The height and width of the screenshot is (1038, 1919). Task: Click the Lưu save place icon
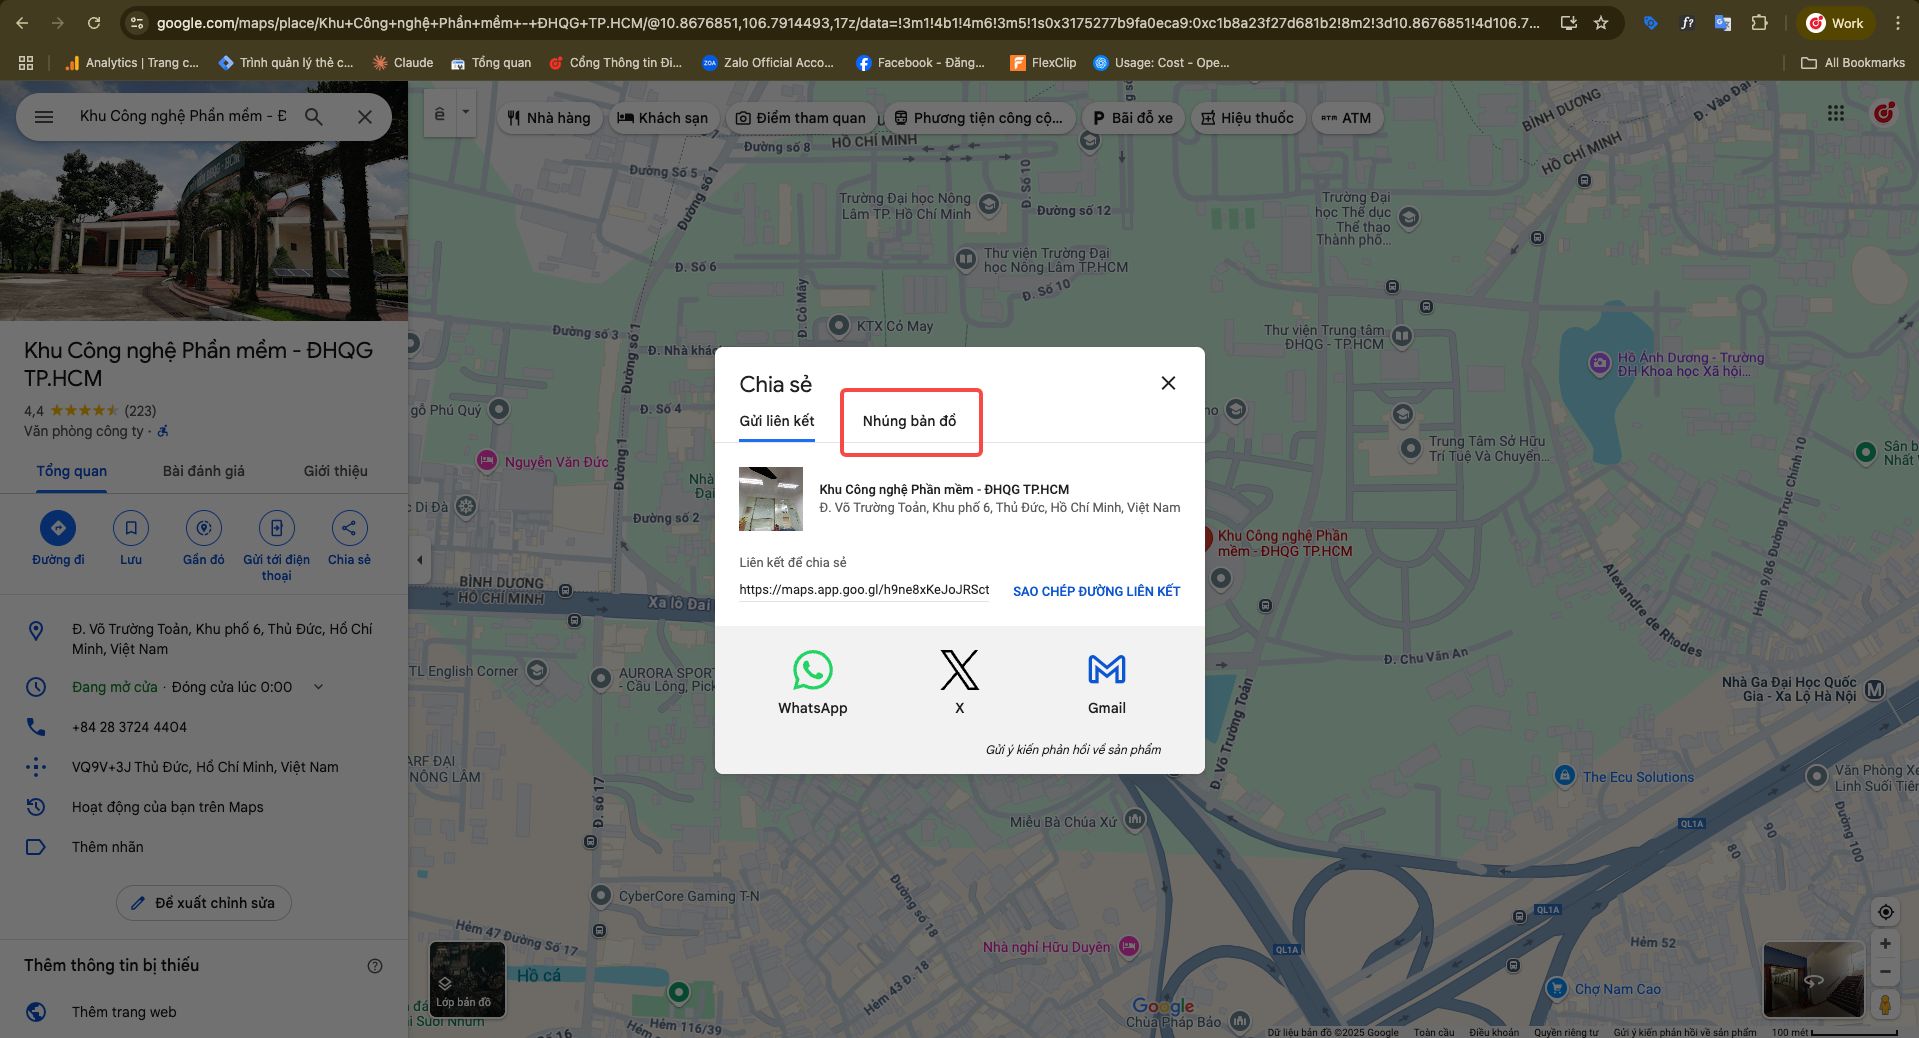click(x=131, y=529)
